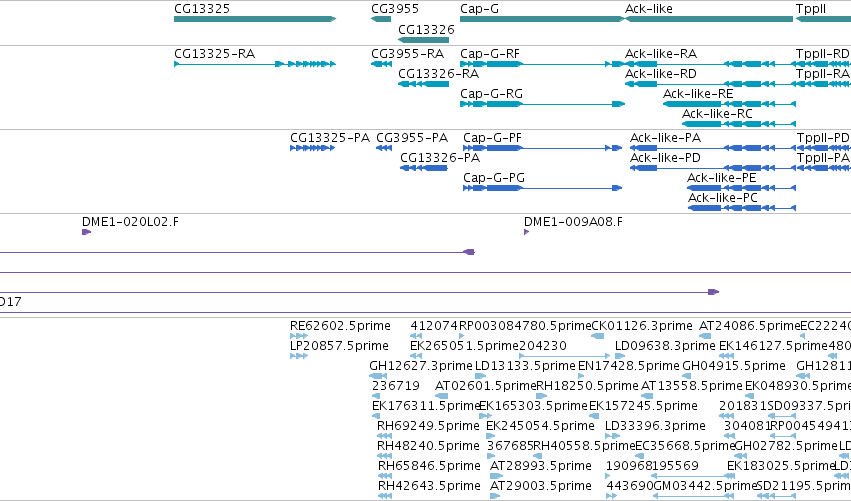Image resolution: width=851 pixels, height=501 pixels.
Task: Select EST EK245054.5prime
Action: 540,426
